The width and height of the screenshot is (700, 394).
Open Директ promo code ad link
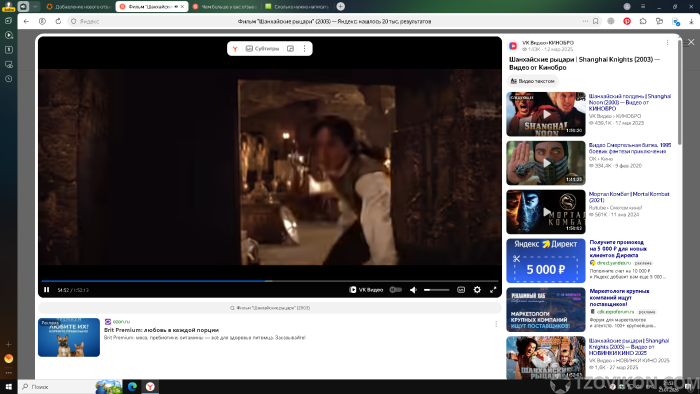point(618,249)
